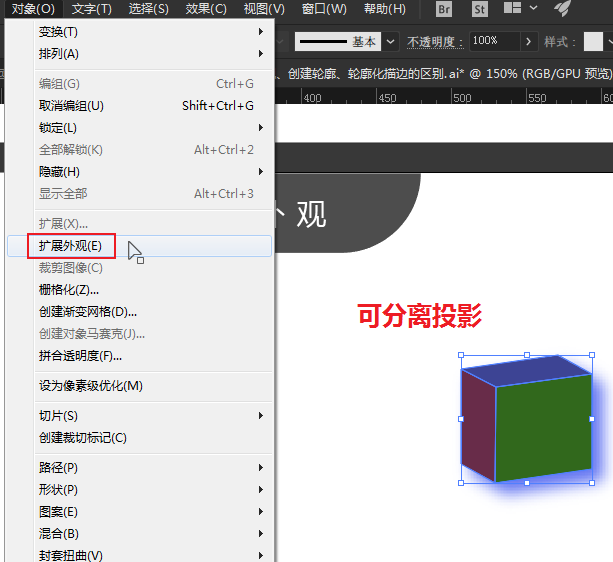613x562 pixels.
Task: Click the maroon side face of the cube
Action: (x=479, y=424)
